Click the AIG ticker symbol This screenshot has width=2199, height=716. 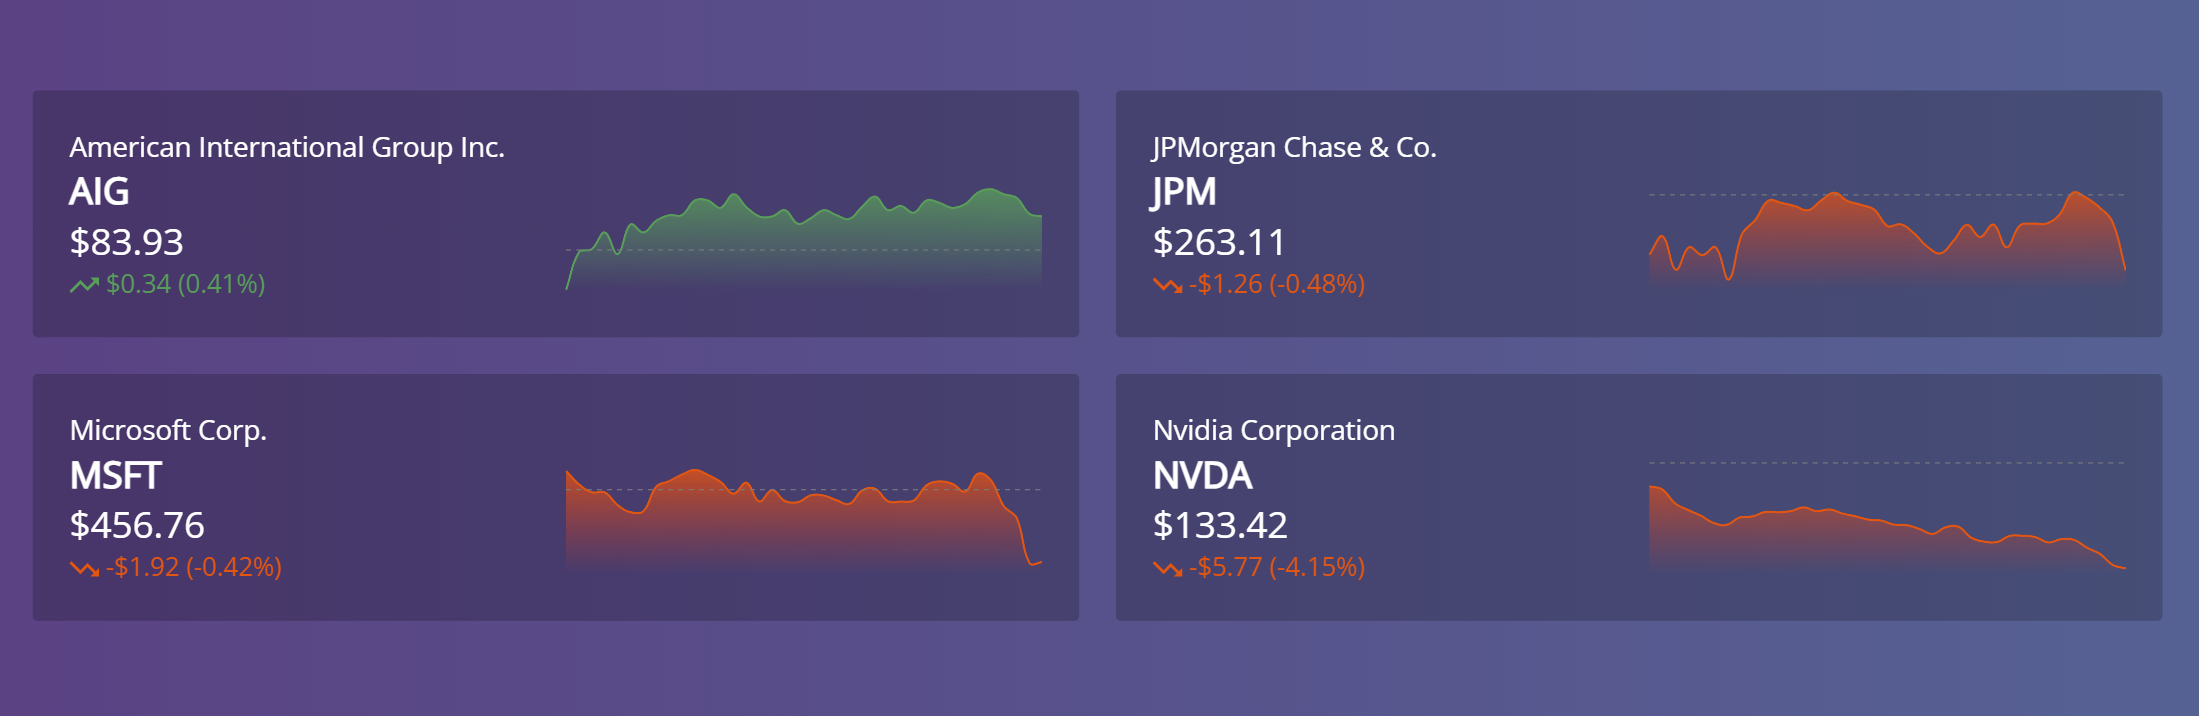(x=99, y=192)
